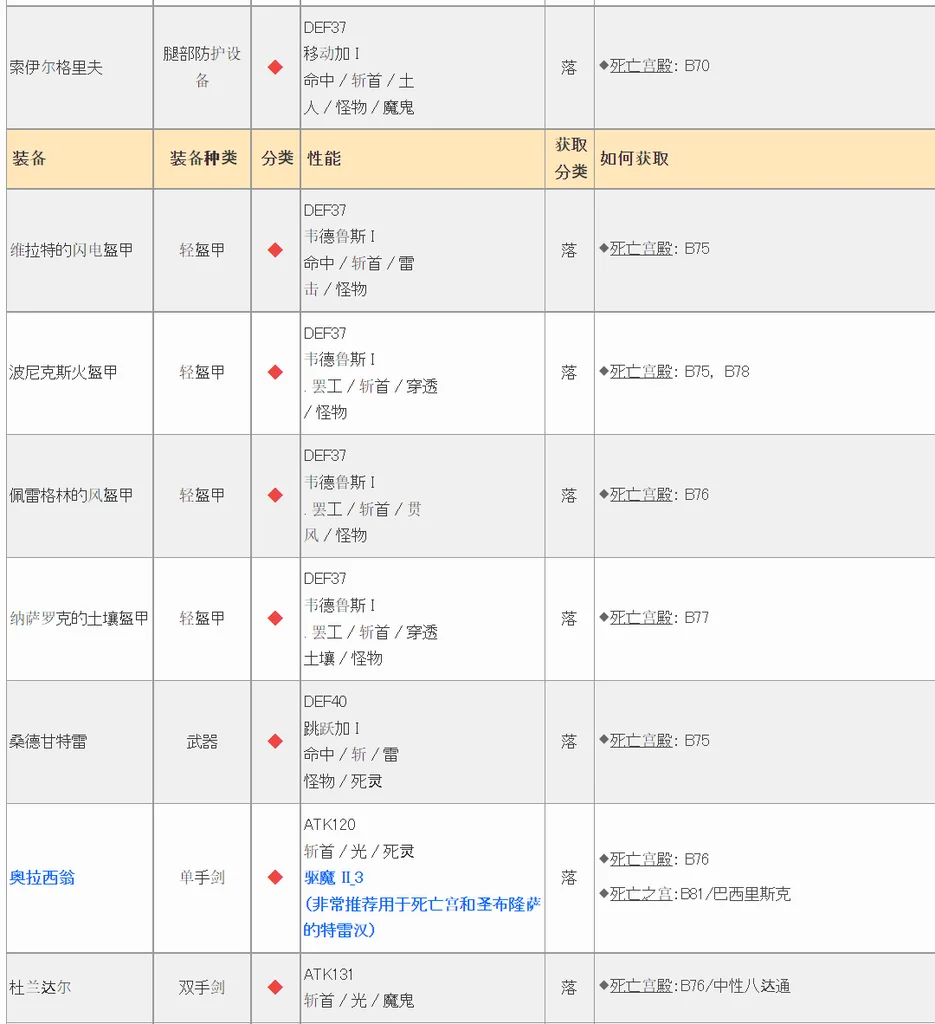Click the 获取分类 column header

point(571,159)
